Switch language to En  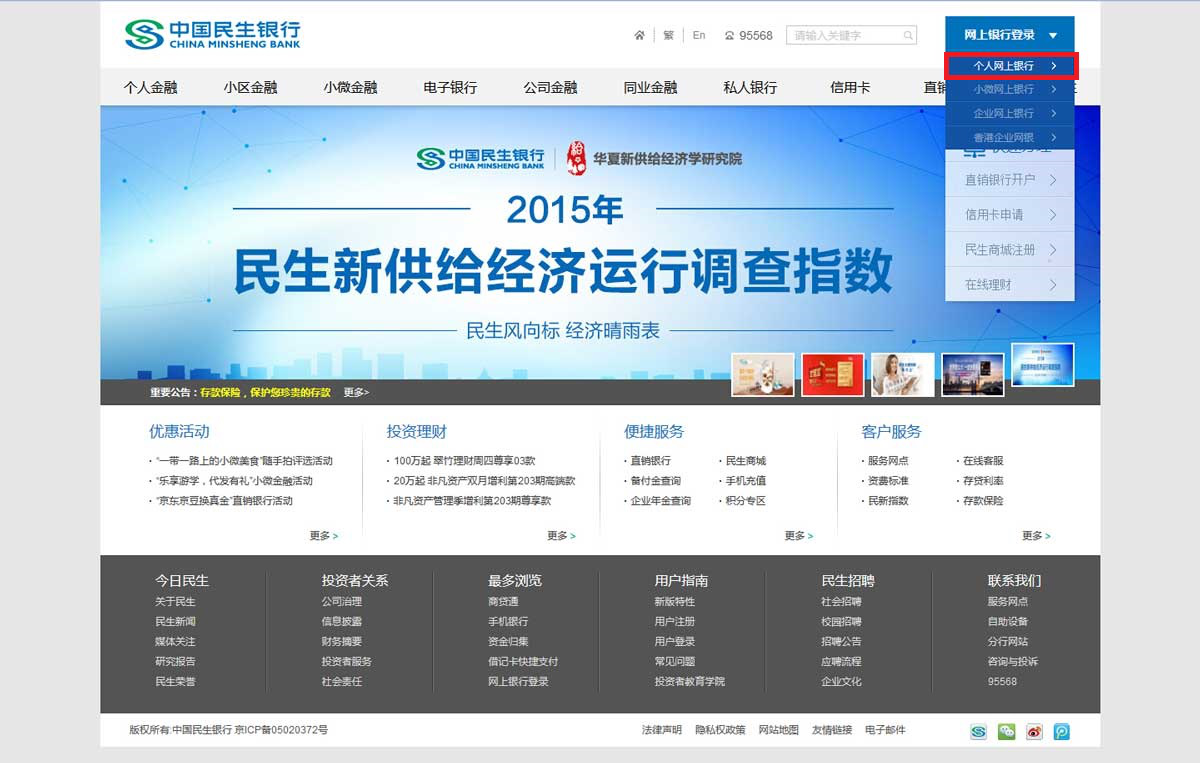[699, 35]
